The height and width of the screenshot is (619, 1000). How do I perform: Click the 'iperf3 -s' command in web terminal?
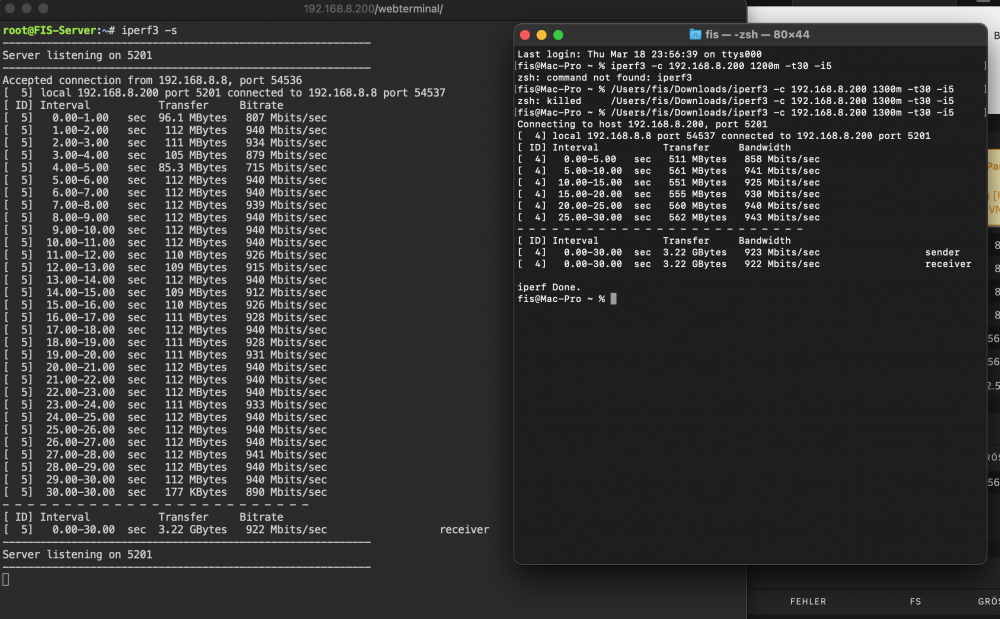pos(149,31)
